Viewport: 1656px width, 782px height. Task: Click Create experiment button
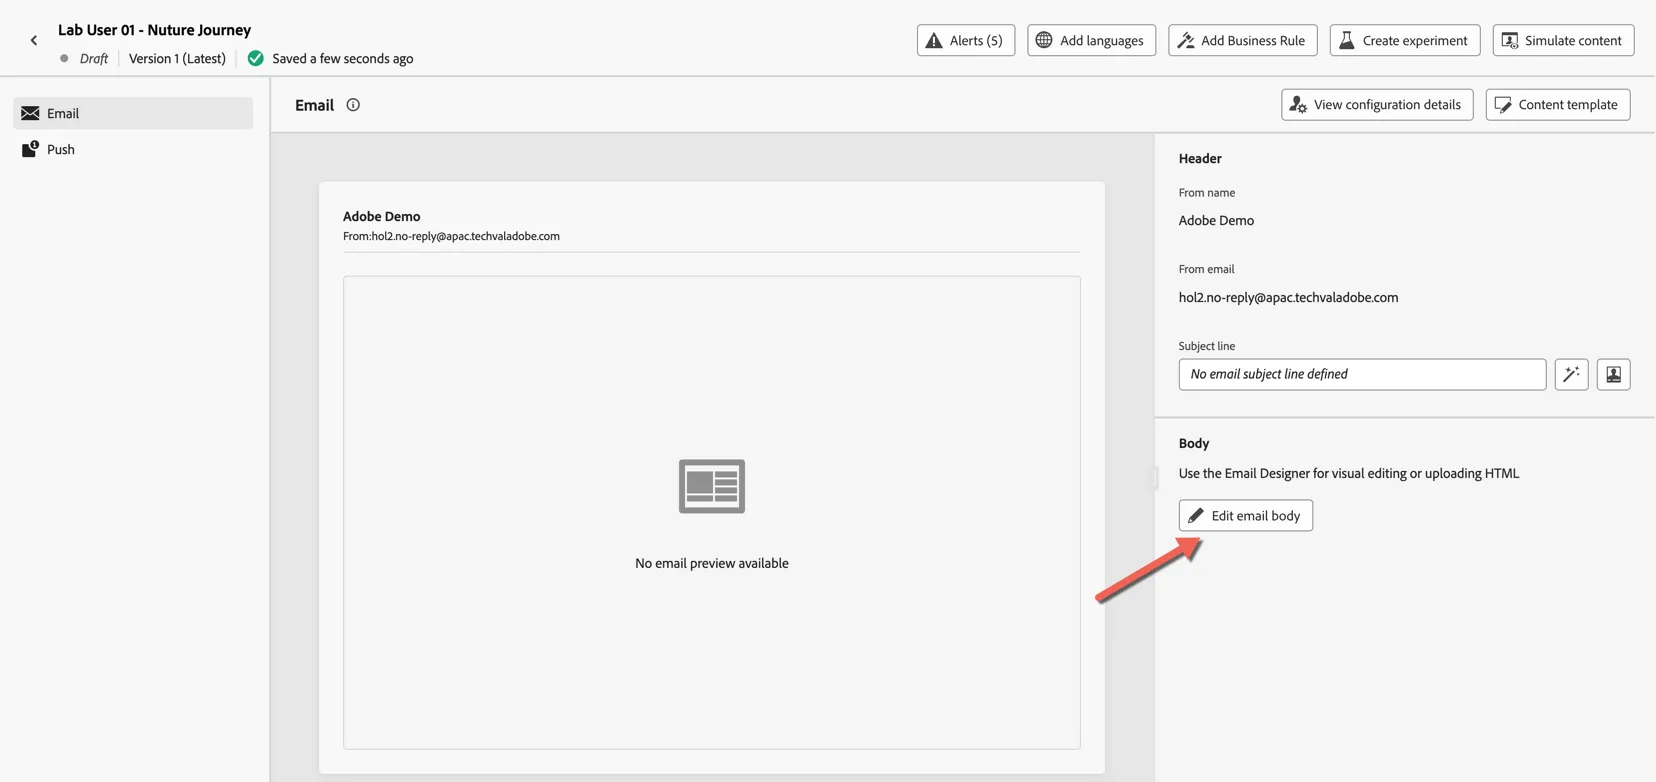(x=1404, y=40)
